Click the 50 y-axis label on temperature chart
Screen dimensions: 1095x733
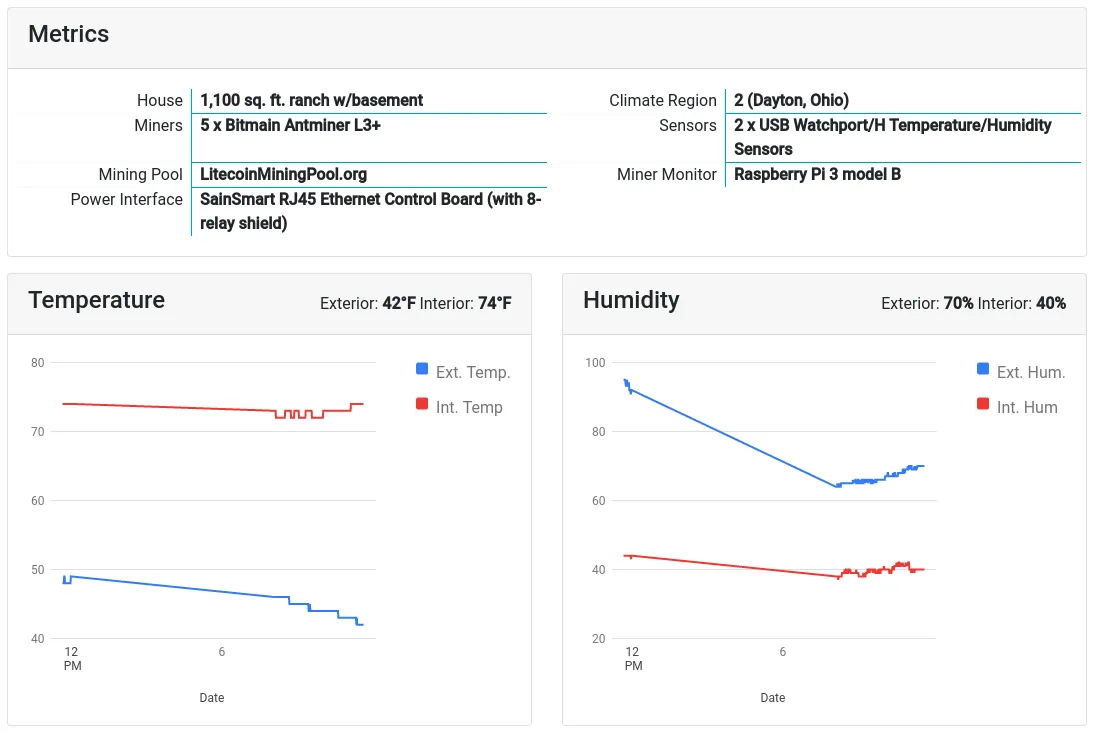[38, 570]
